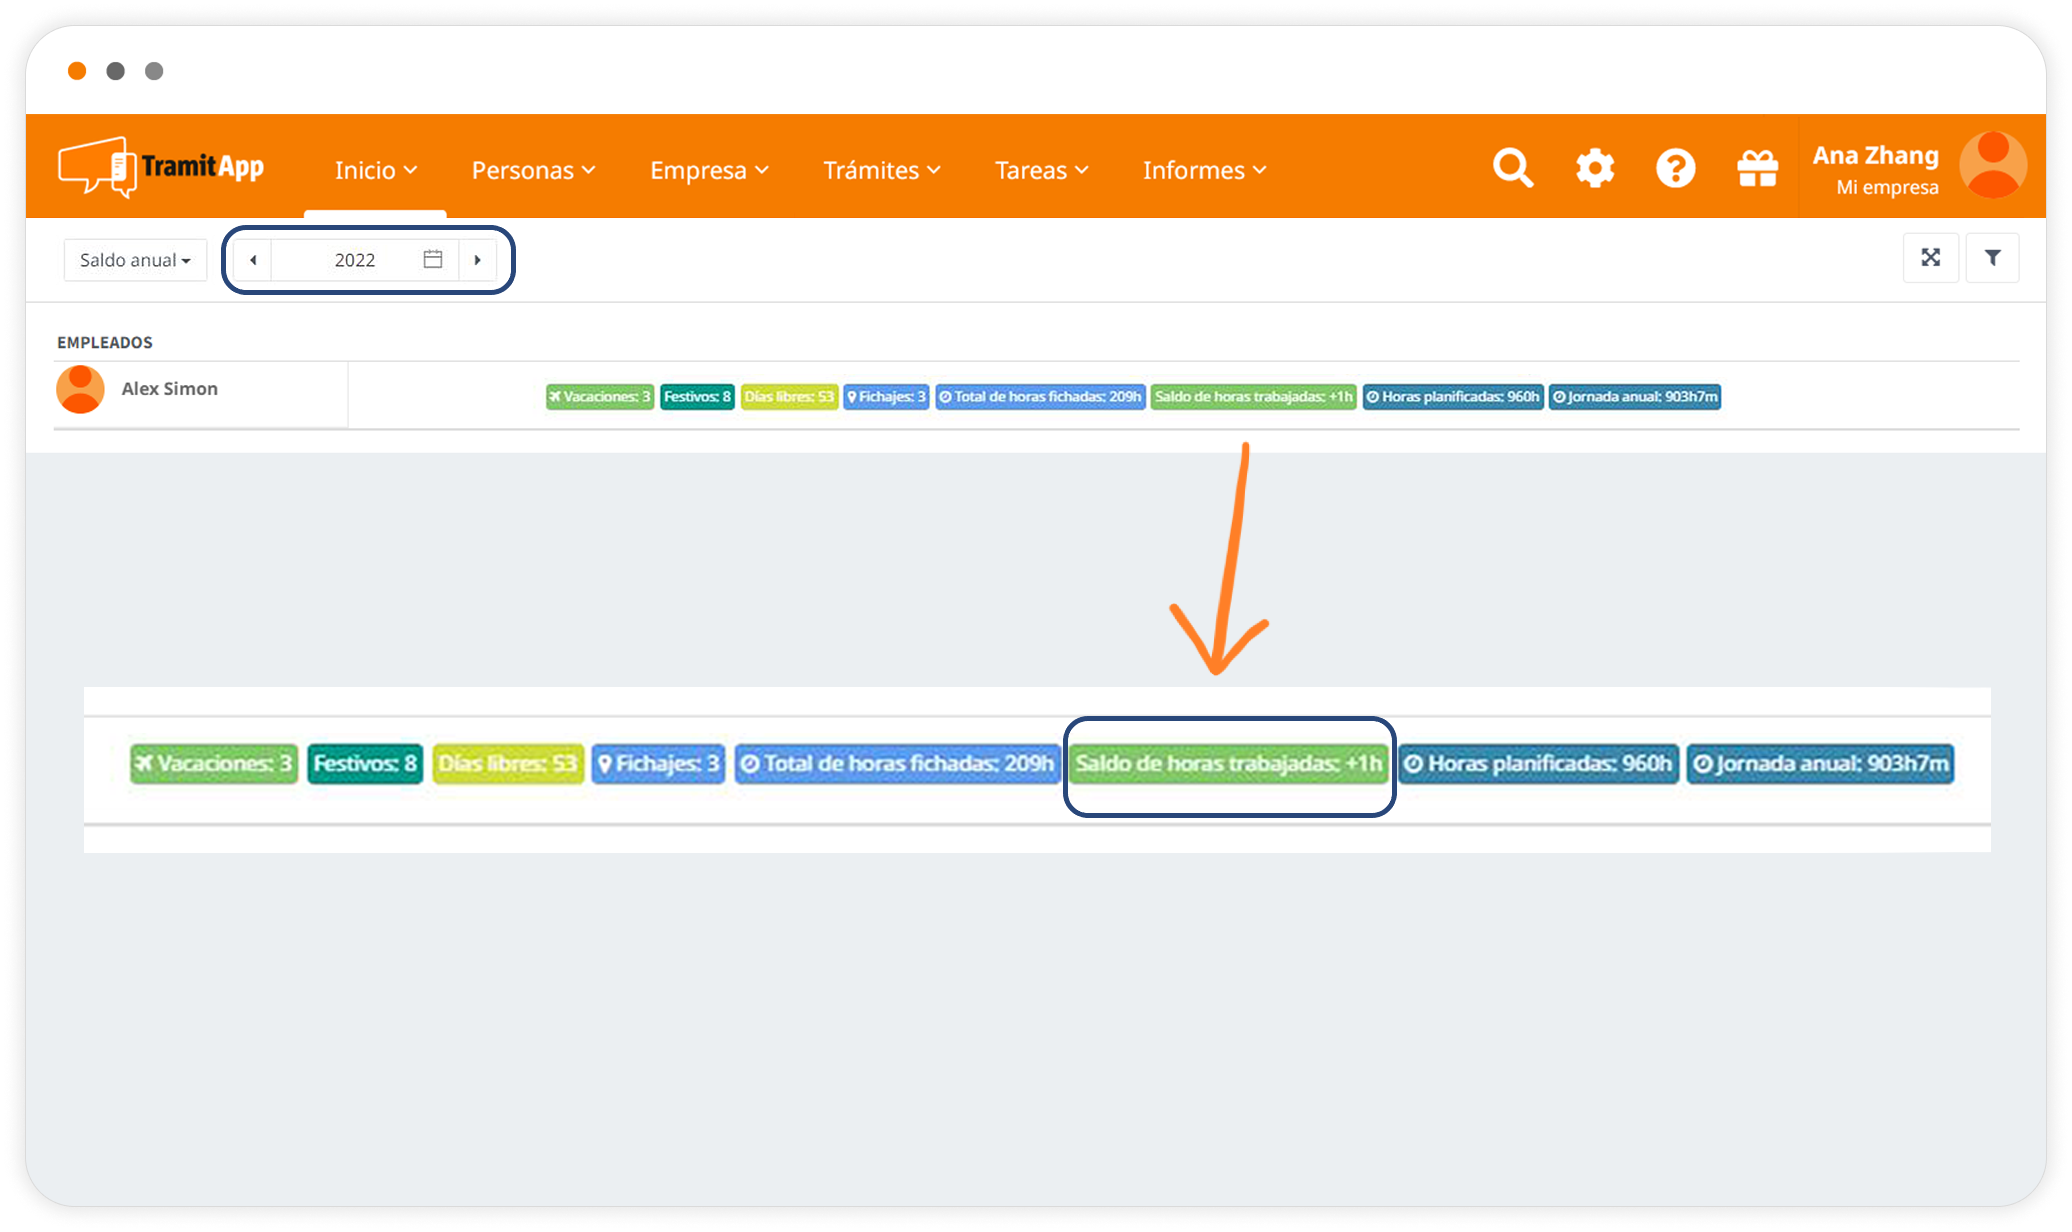The image size is (2072, 1232).
Task: Open the filter funnel icon
Action: [1992, 258]
